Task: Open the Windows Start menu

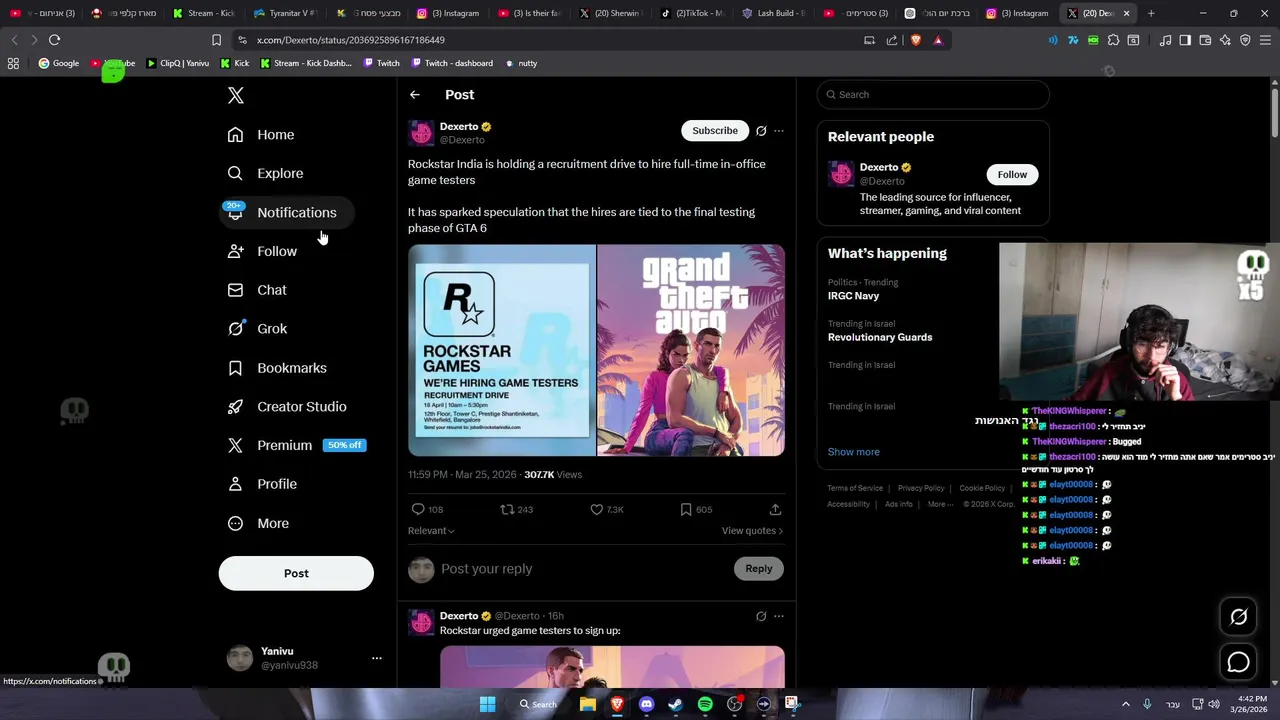Action: 487,704
